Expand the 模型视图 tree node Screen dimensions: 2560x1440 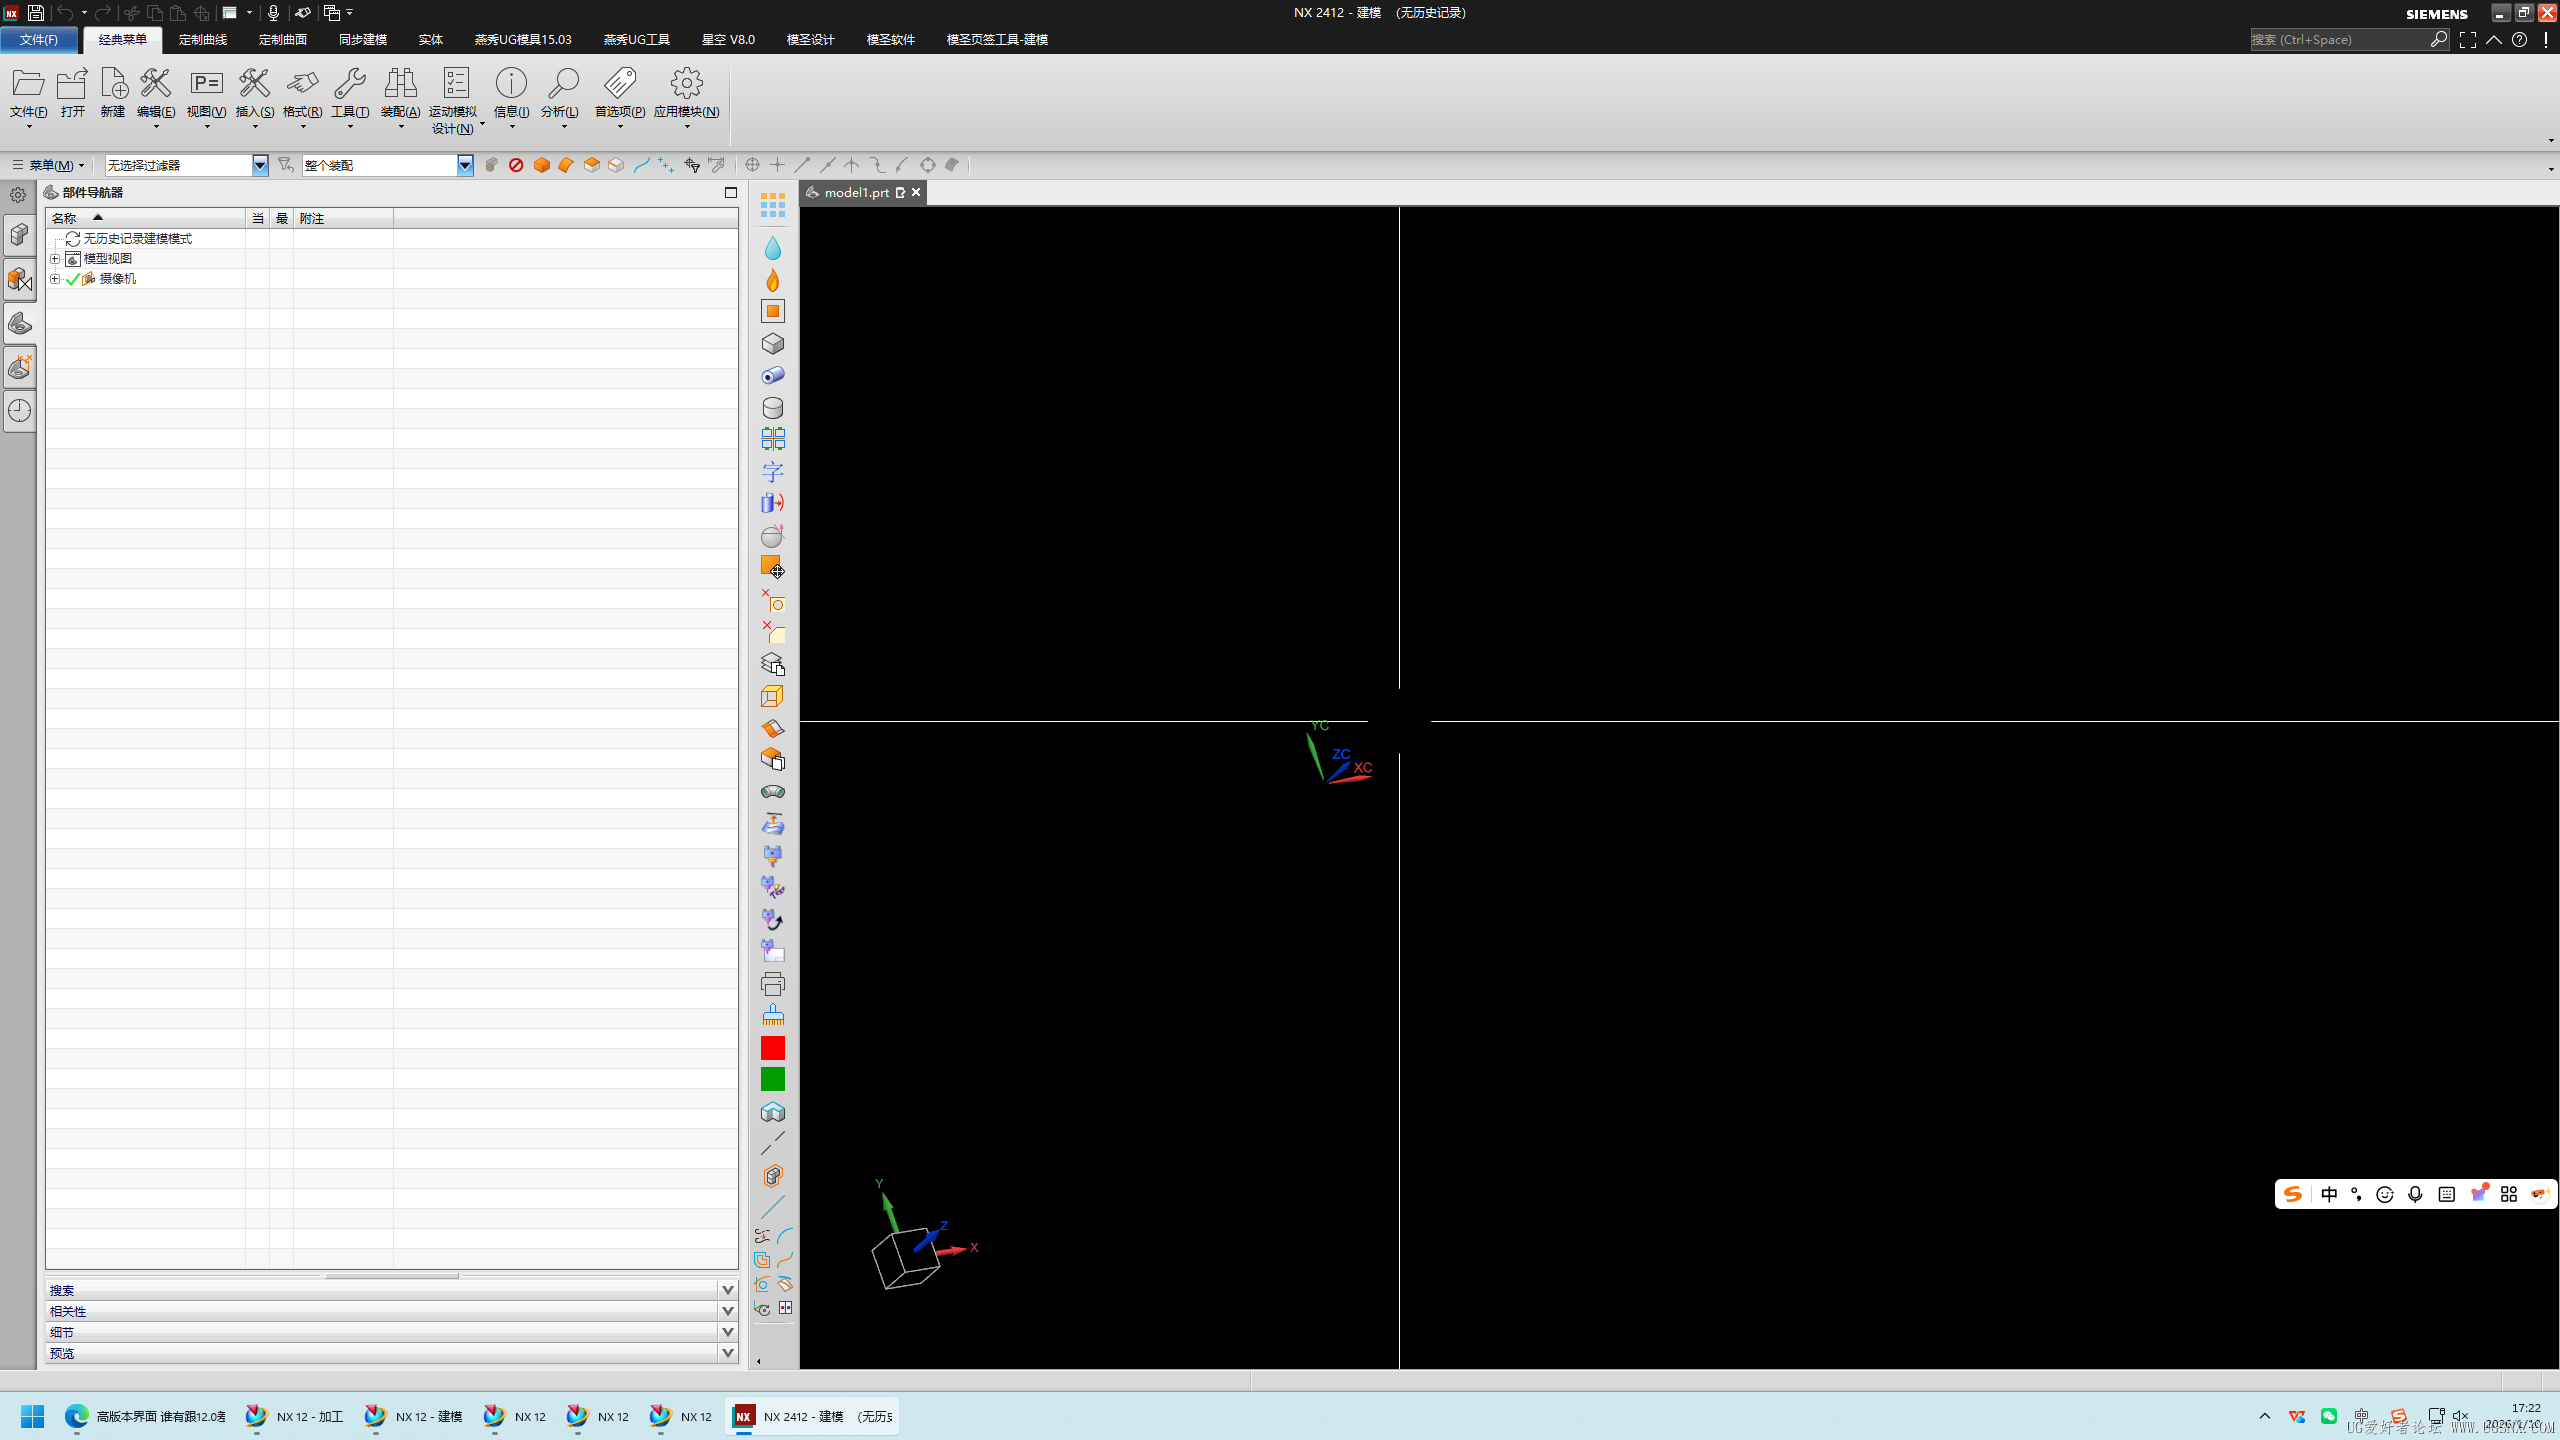click(x=55, y=259)
